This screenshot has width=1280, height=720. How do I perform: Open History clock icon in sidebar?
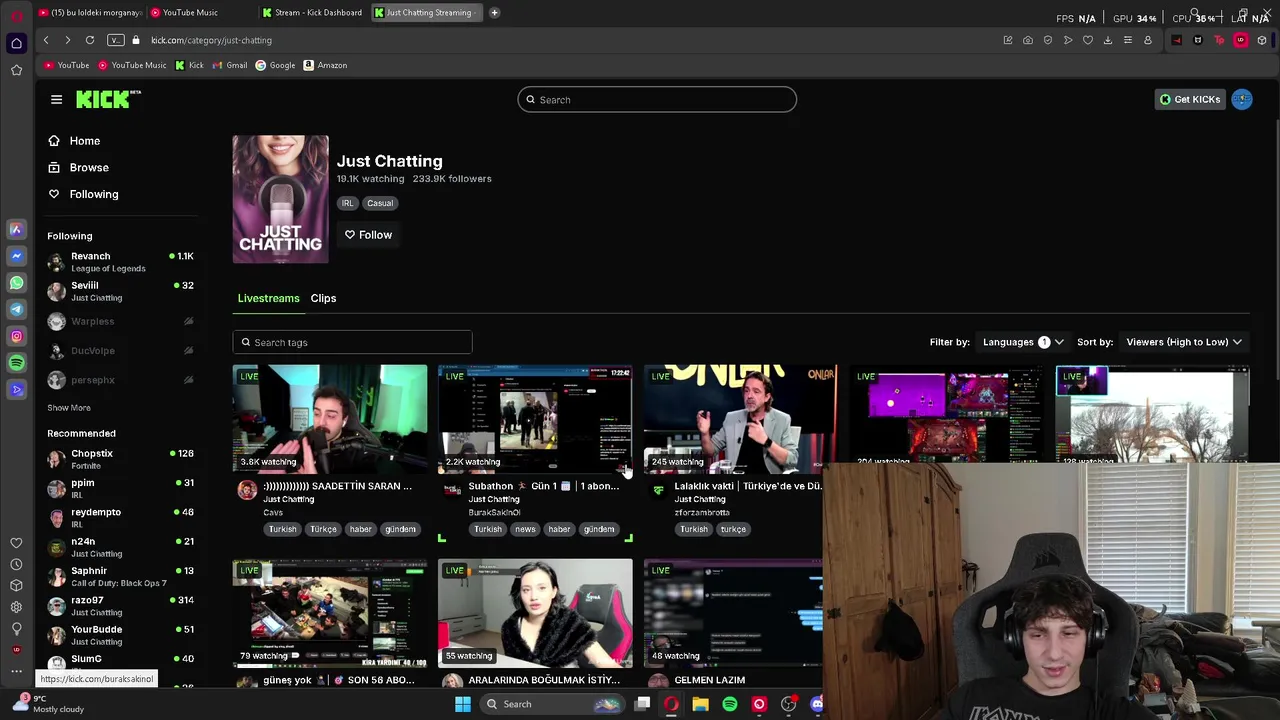tap(16, 565)
